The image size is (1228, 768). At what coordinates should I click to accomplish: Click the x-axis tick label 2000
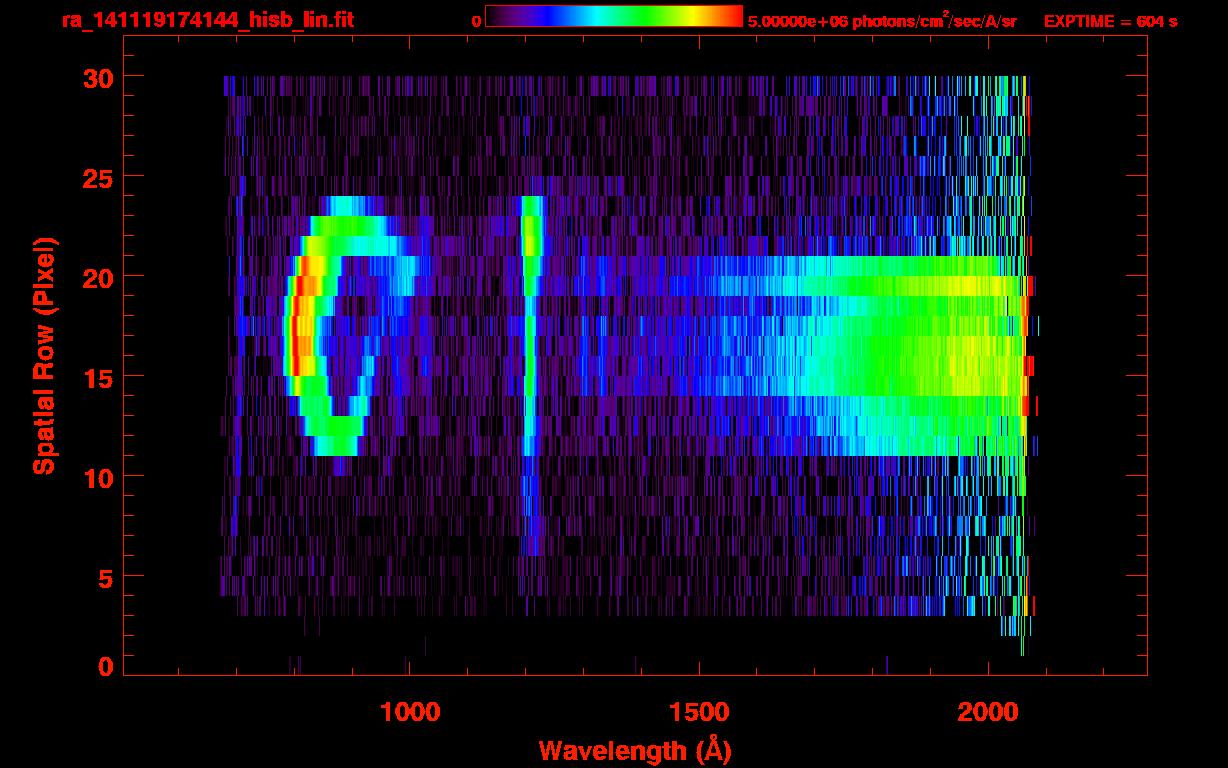coord(988,712)
